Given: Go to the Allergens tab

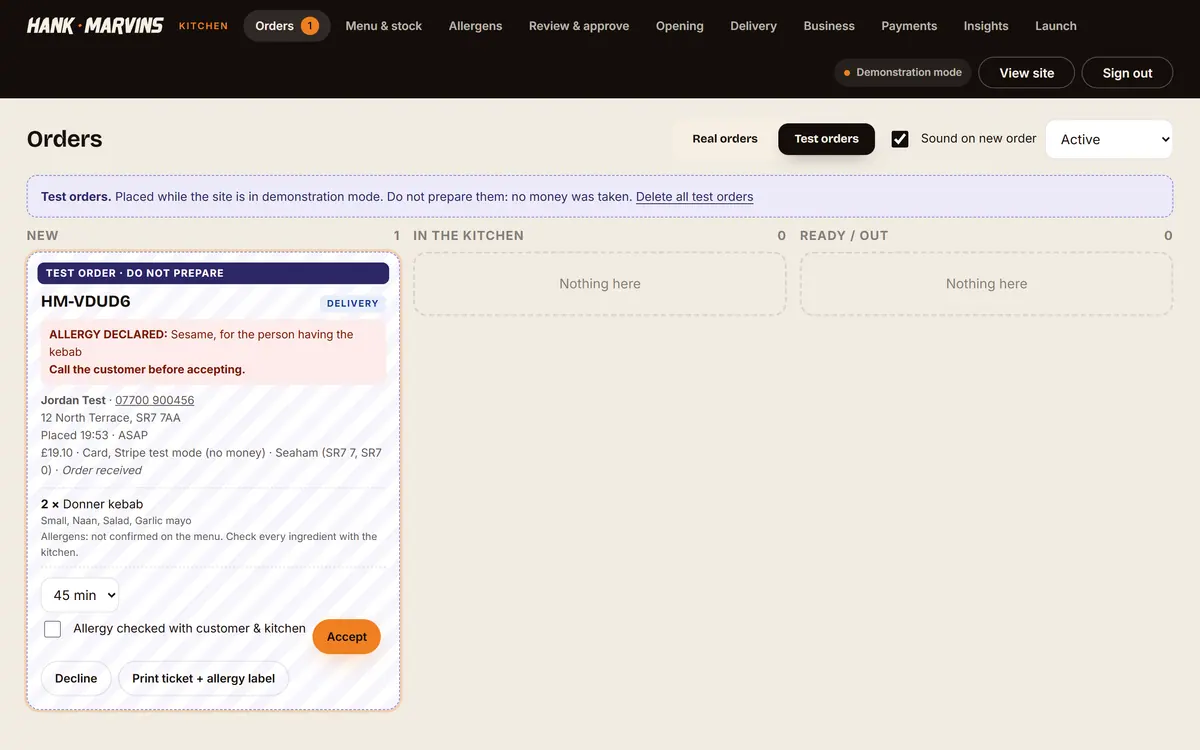Looking at the screenshot, I should [476, 26].
